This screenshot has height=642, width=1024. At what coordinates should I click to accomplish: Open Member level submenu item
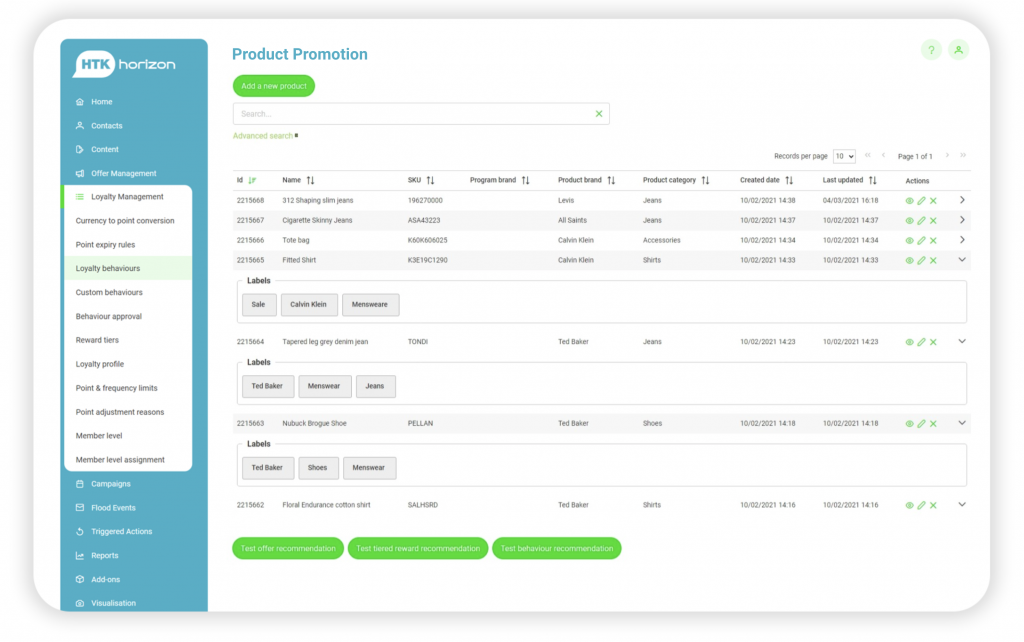coord(99,436)
